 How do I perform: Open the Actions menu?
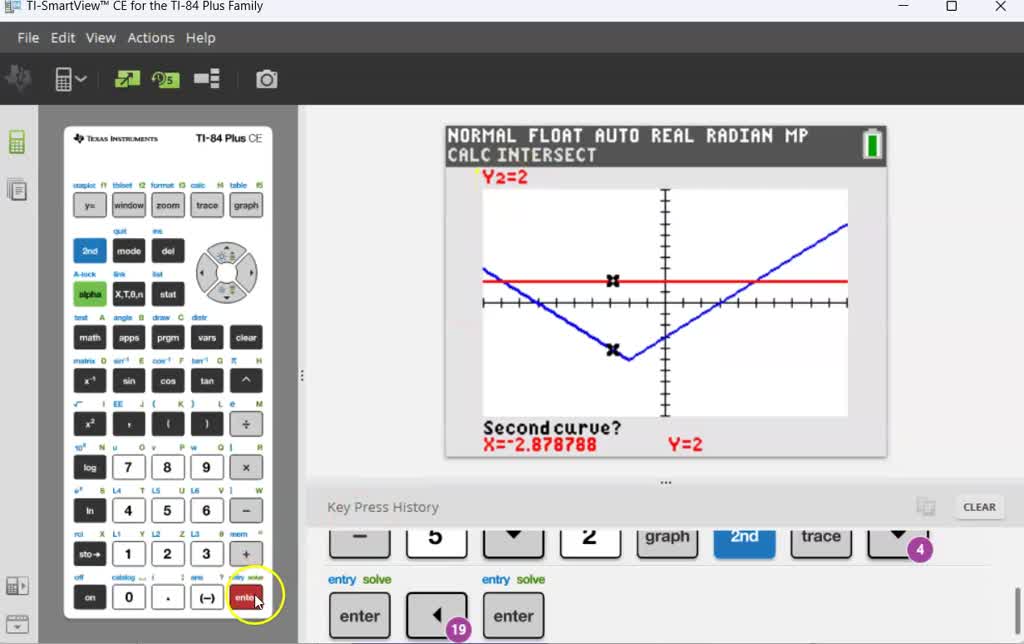(x=151, y=38)
